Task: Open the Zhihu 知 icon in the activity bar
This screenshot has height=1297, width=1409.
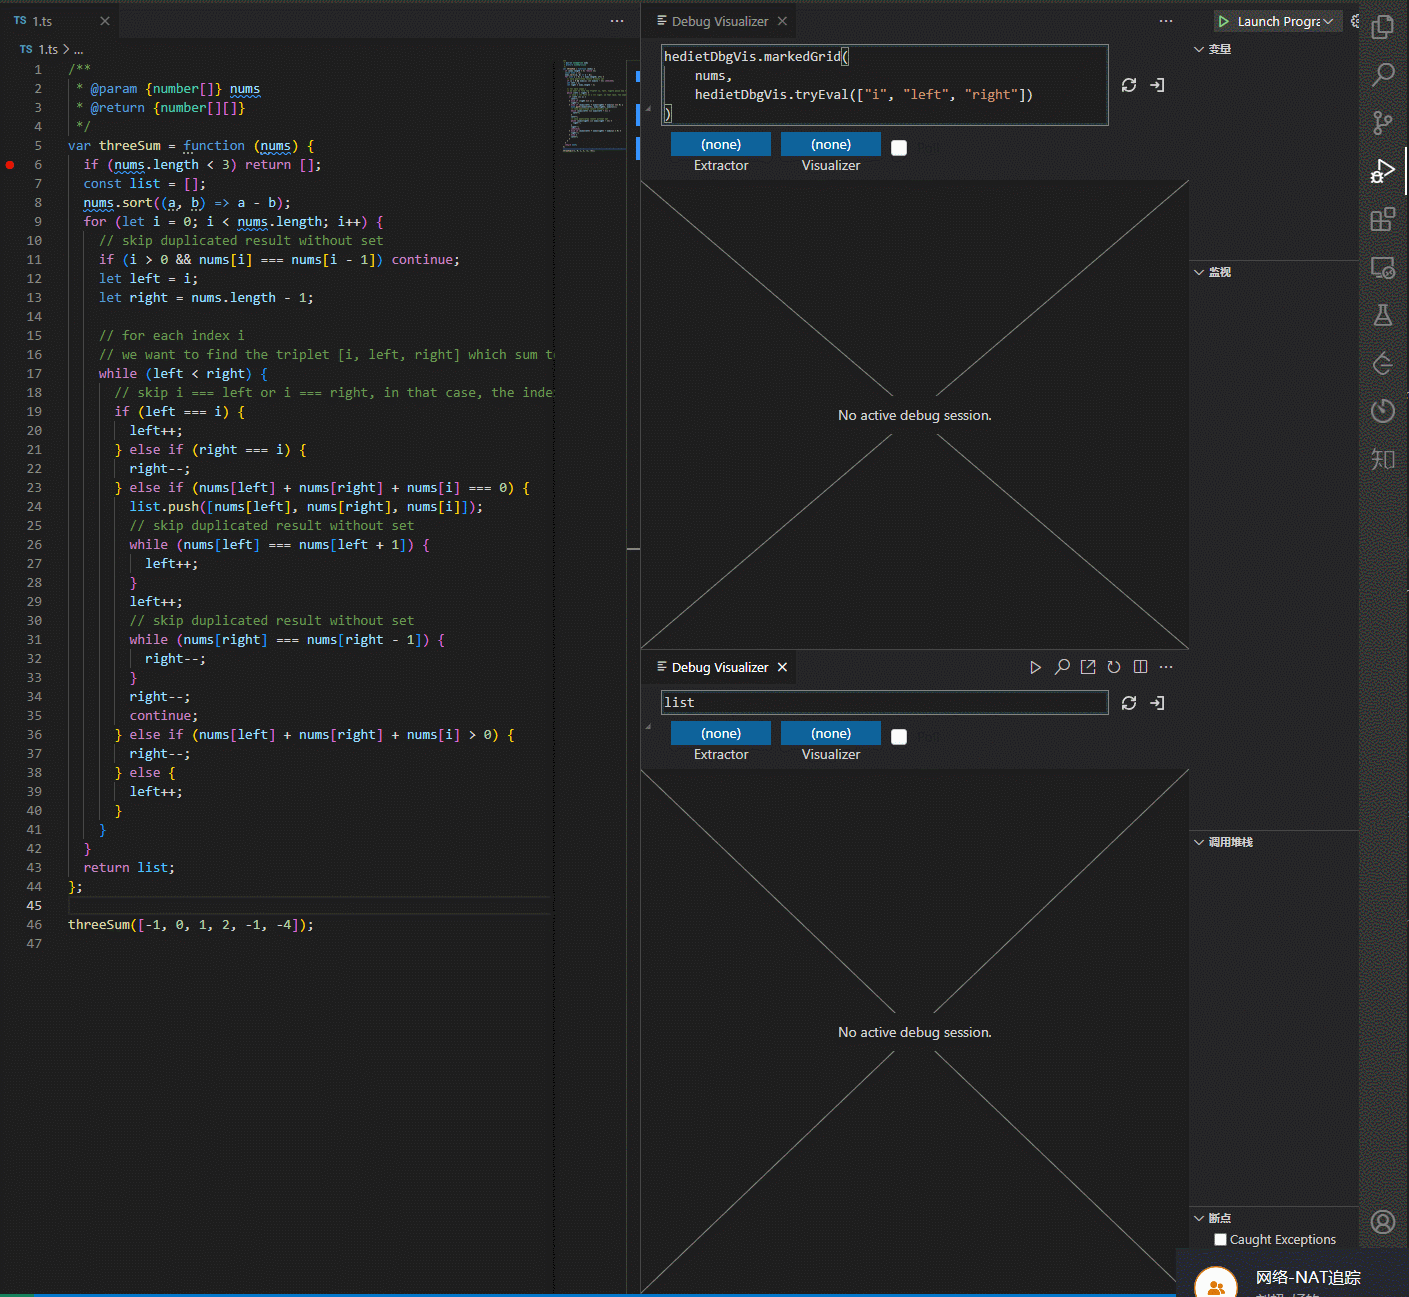Action: click(1383, 458)
